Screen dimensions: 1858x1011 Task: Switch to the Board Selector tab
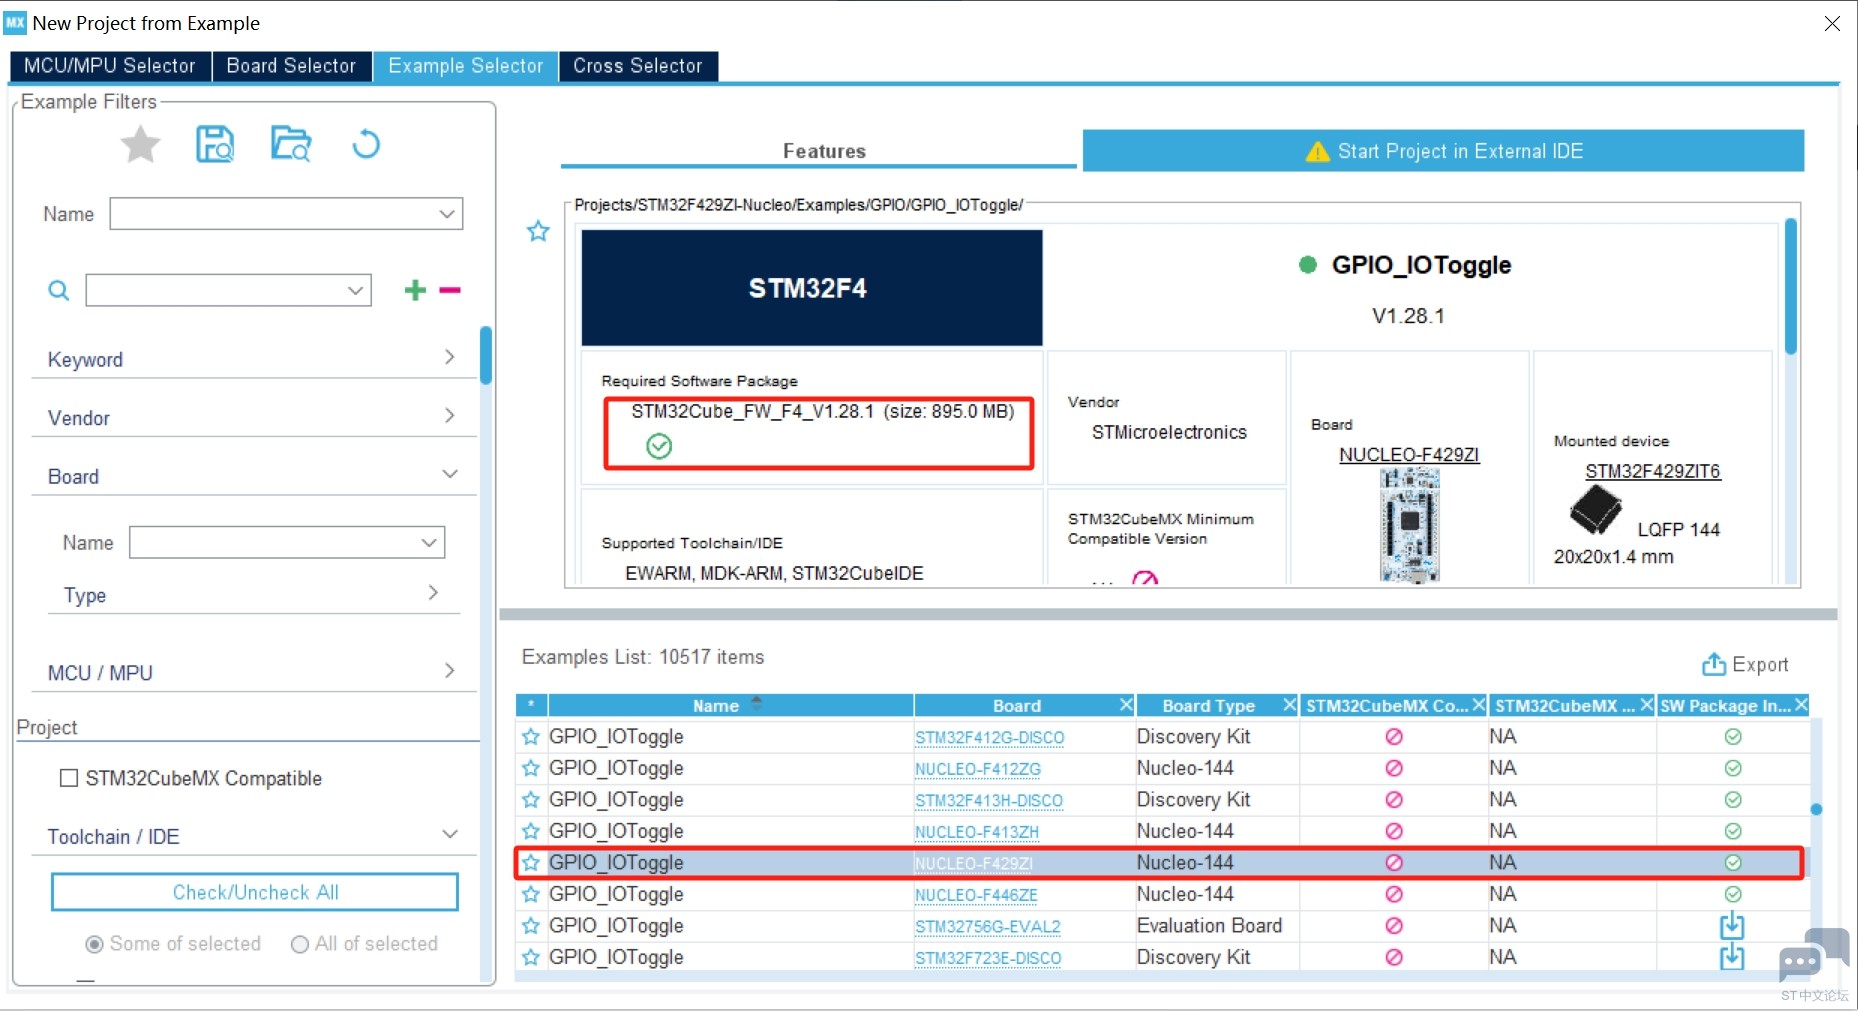click(291, 66)
